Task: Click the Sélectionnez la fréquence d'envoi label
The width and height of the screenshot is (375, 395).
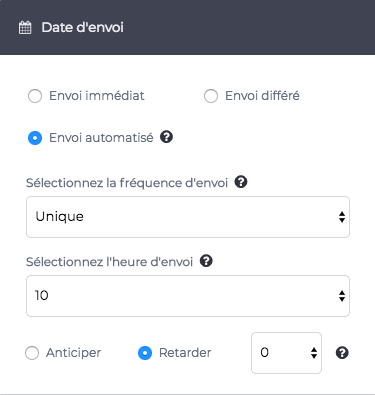Action: click(127, 183)
